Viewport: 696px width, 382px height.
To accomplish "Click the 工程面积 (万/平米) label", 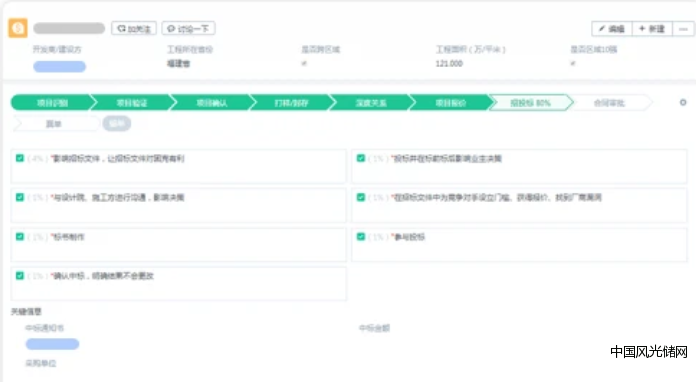I will click(471, 49).
